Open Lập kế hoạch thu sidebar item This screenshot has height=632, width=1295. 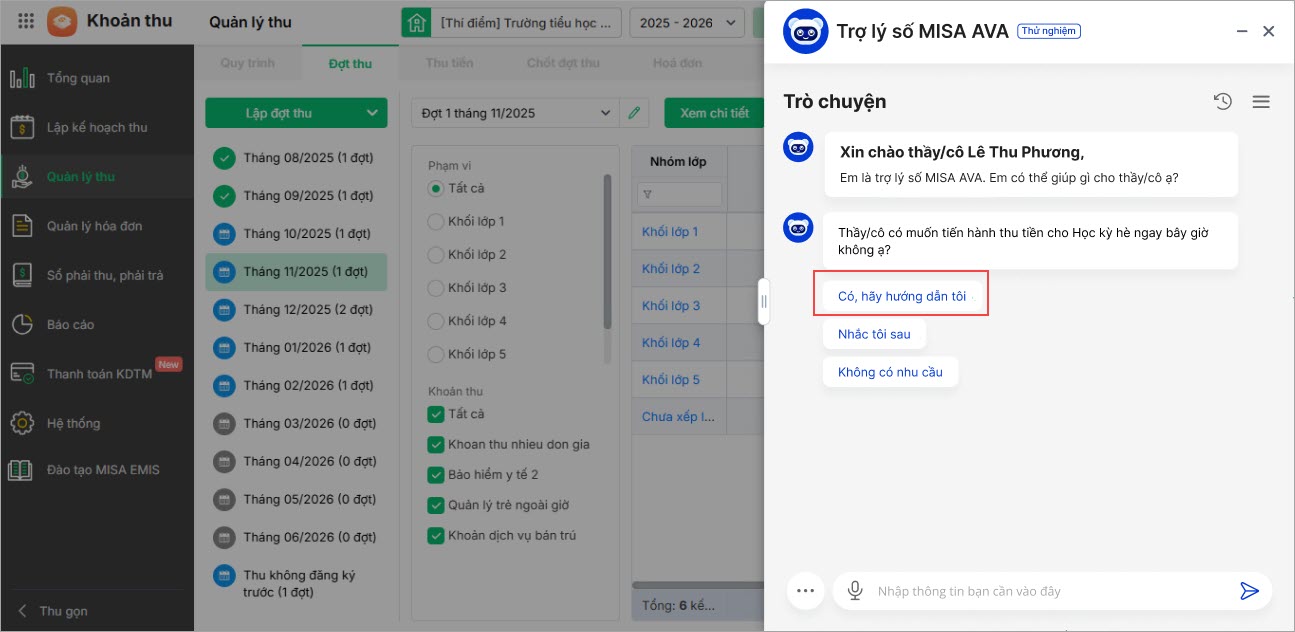(x=97, y=127)
